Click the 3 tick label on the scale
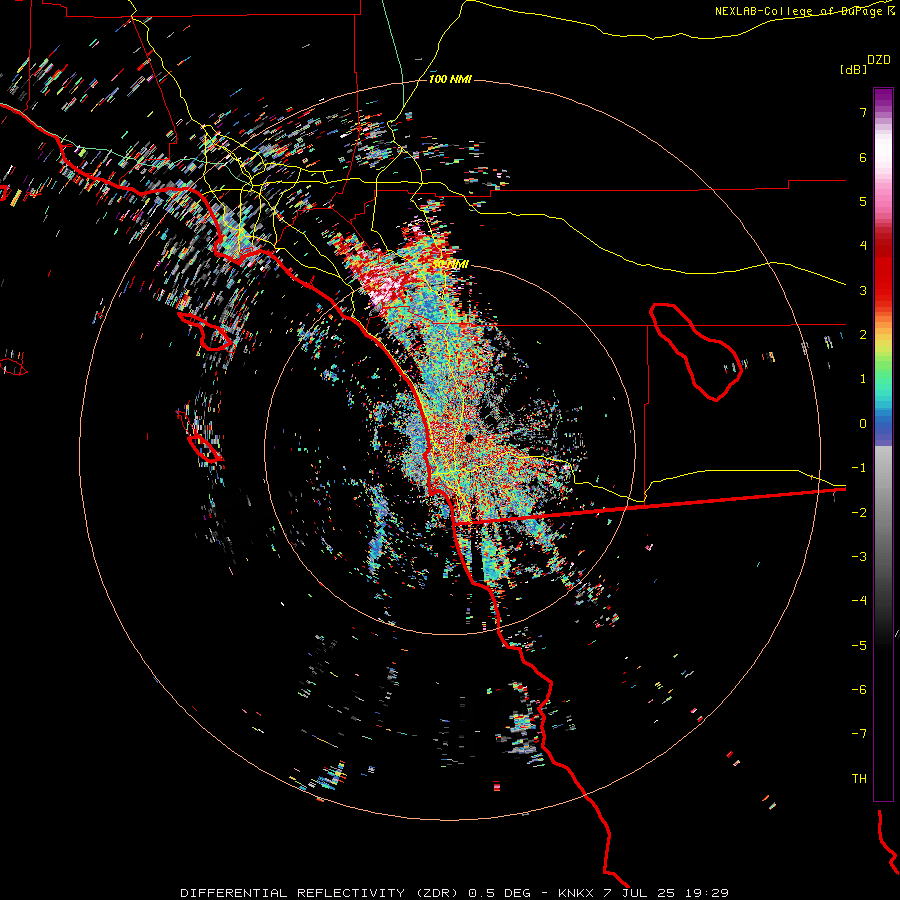 [863, 290]
